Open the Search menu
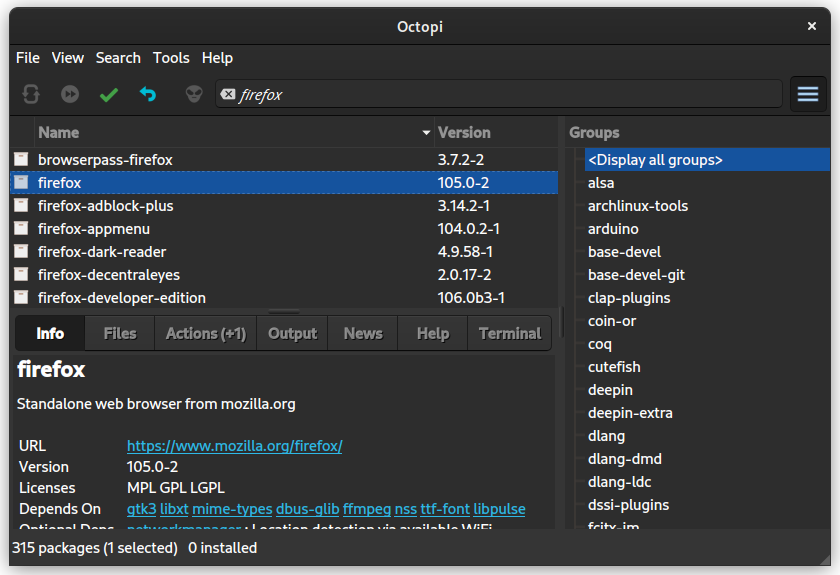This screenshot has height=575, width=840. (118, 58)
